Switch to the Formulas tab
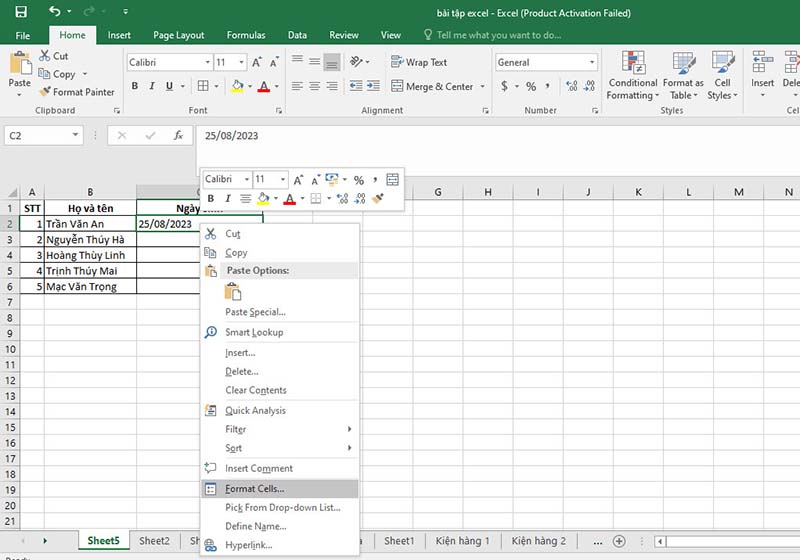800x560 pixels. (246, 35)
